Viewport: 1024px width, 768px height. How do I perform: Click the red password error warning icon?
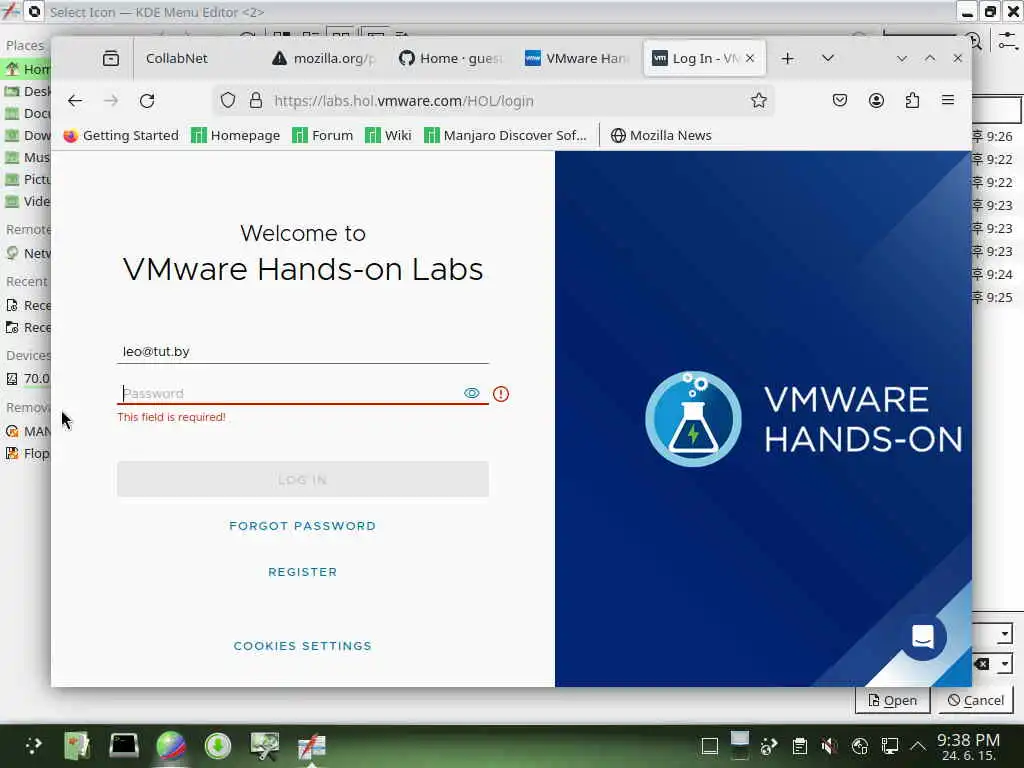coord(501,394)
